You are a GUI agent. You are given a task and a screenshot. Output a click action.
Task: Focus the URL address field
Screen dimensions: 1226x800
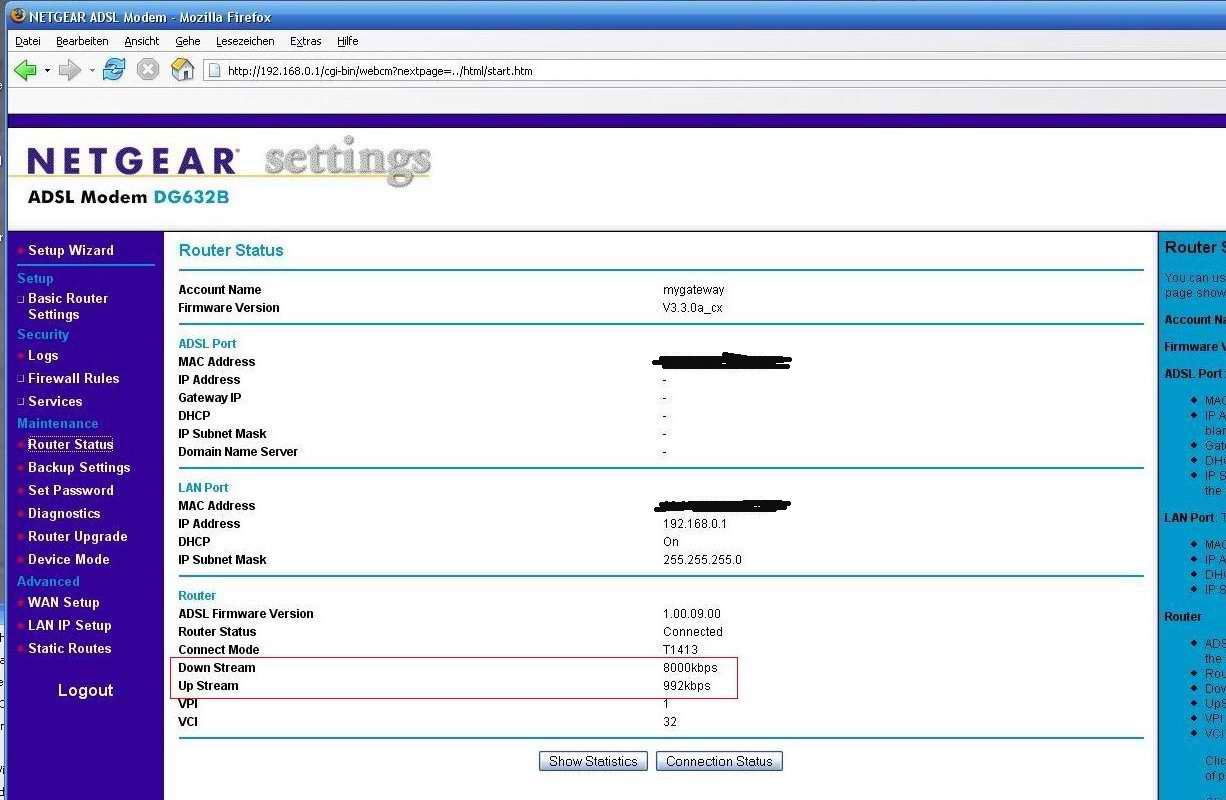click(714, 71)
